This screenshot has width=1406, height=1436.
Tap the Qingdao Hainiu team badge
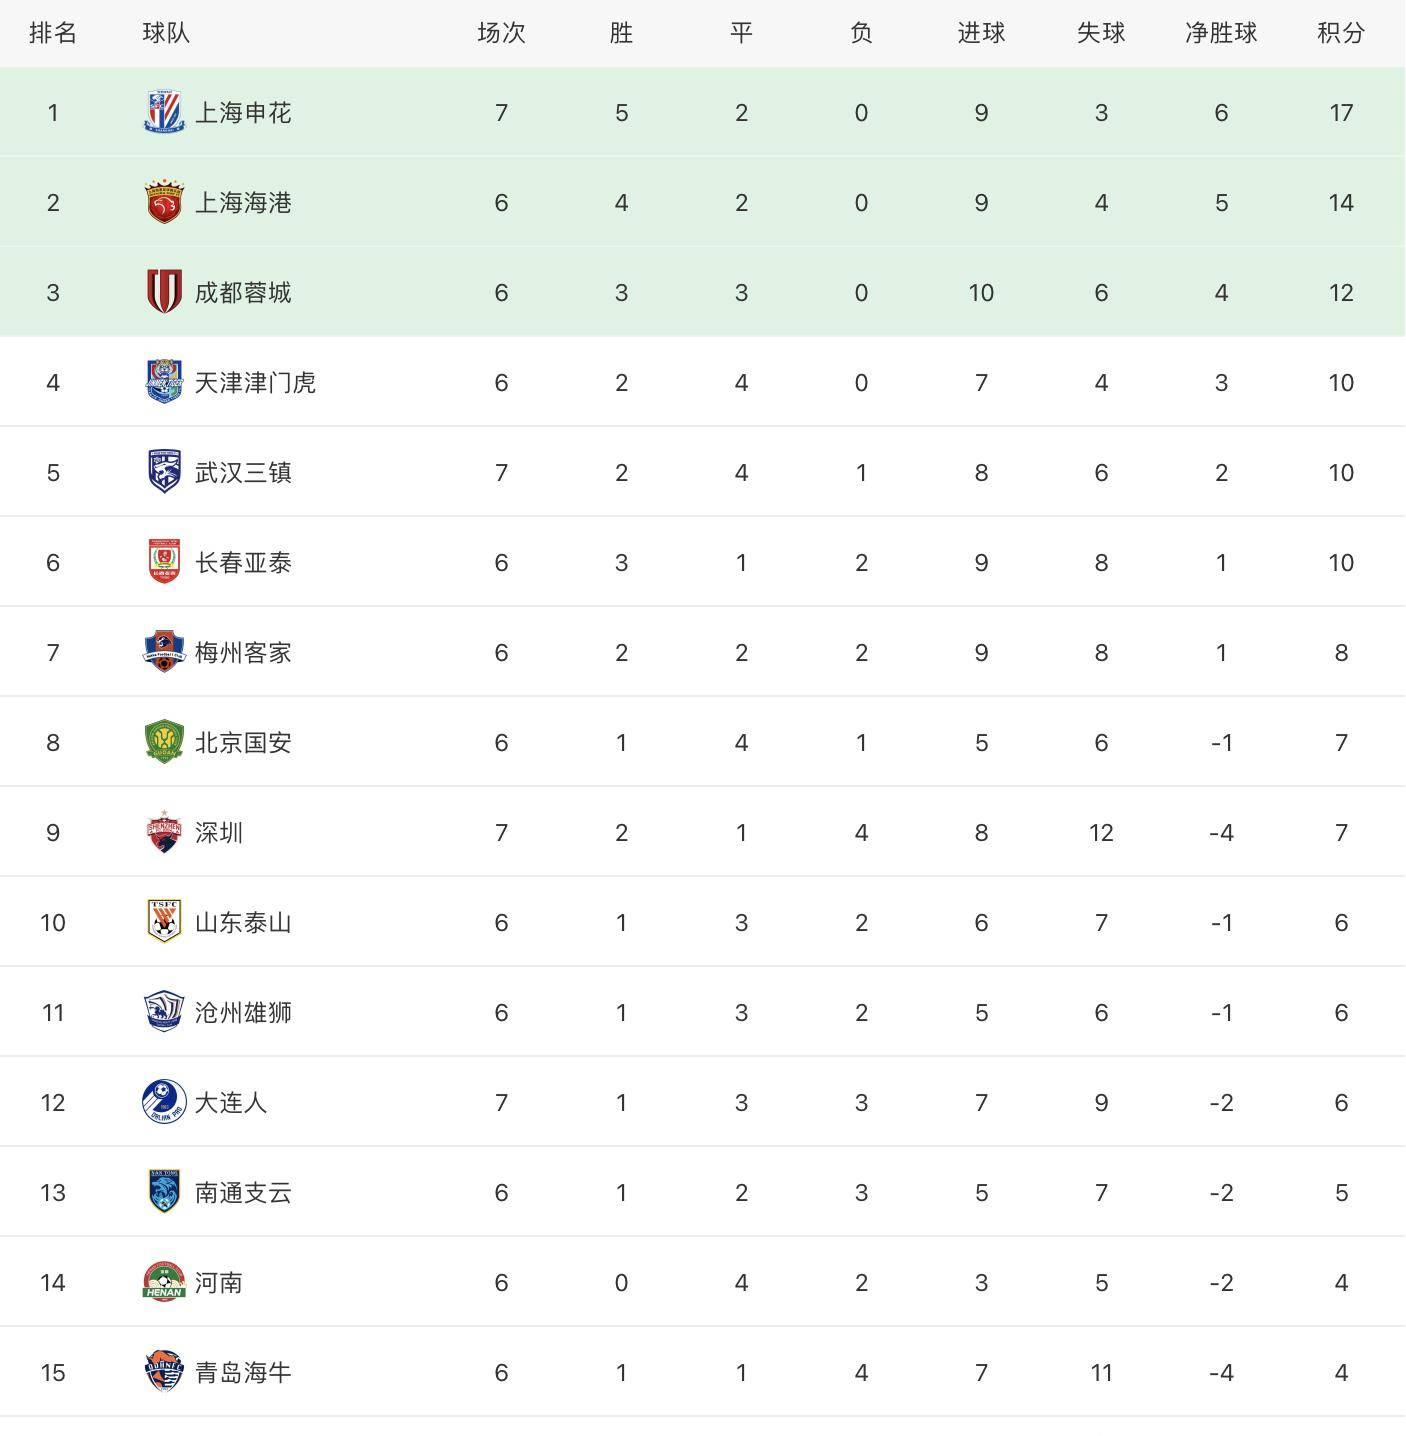[164, 1372]
